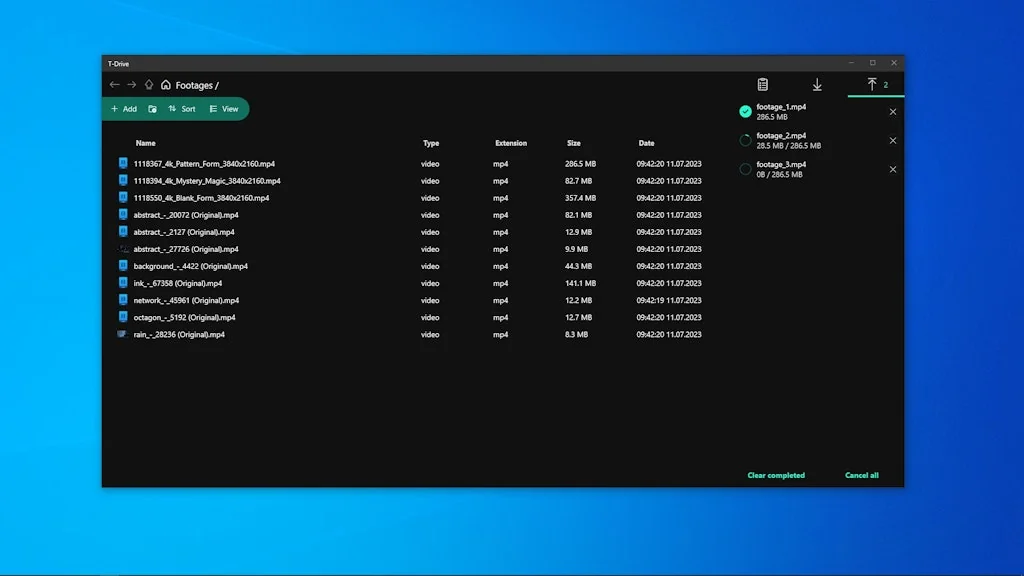
Task: Sort files by the Name column header
Action: point(145,142)
